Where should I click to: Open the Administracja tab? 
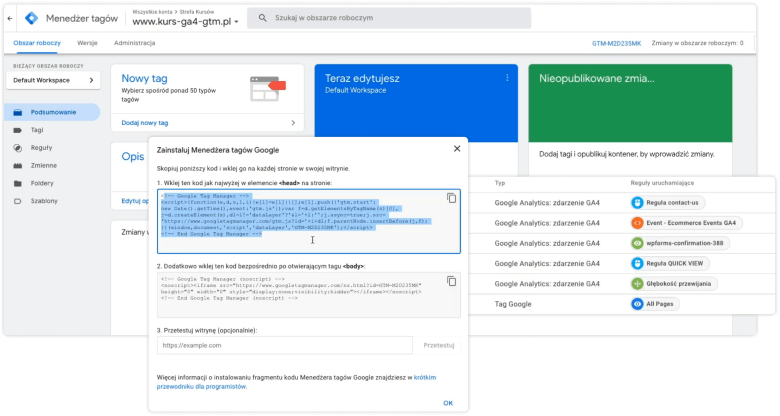pos(134,43)
